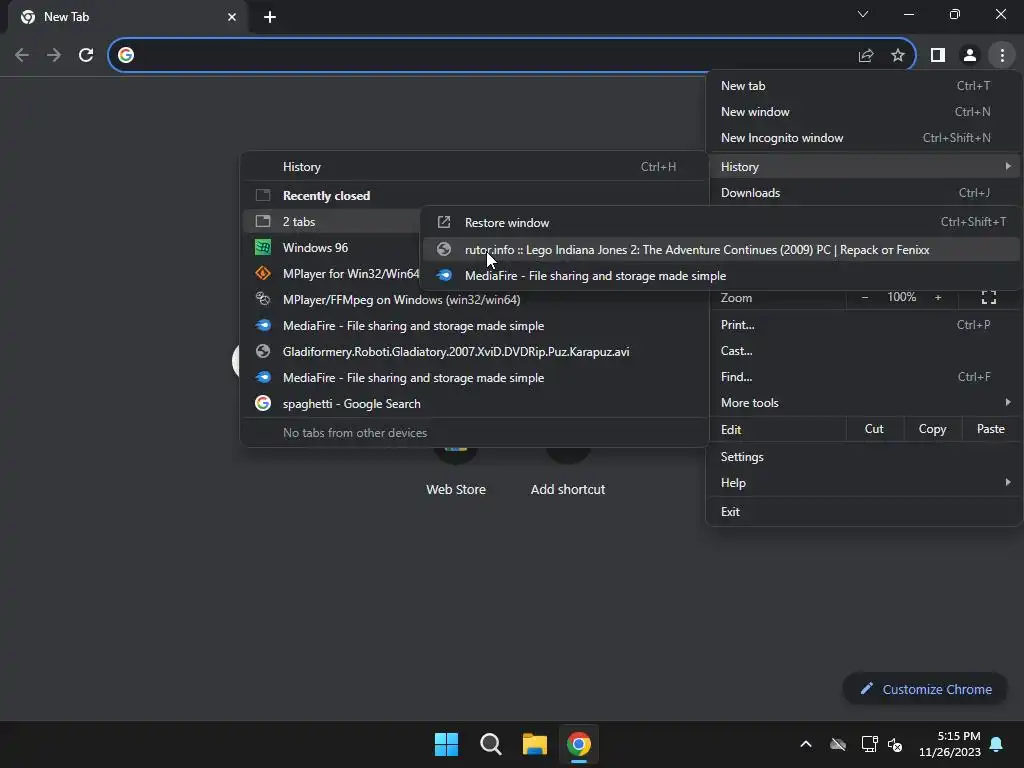Open full History page entry (Ctrl+H)
The height and width of the screenshot is (768, 1024).
[474, 167]
